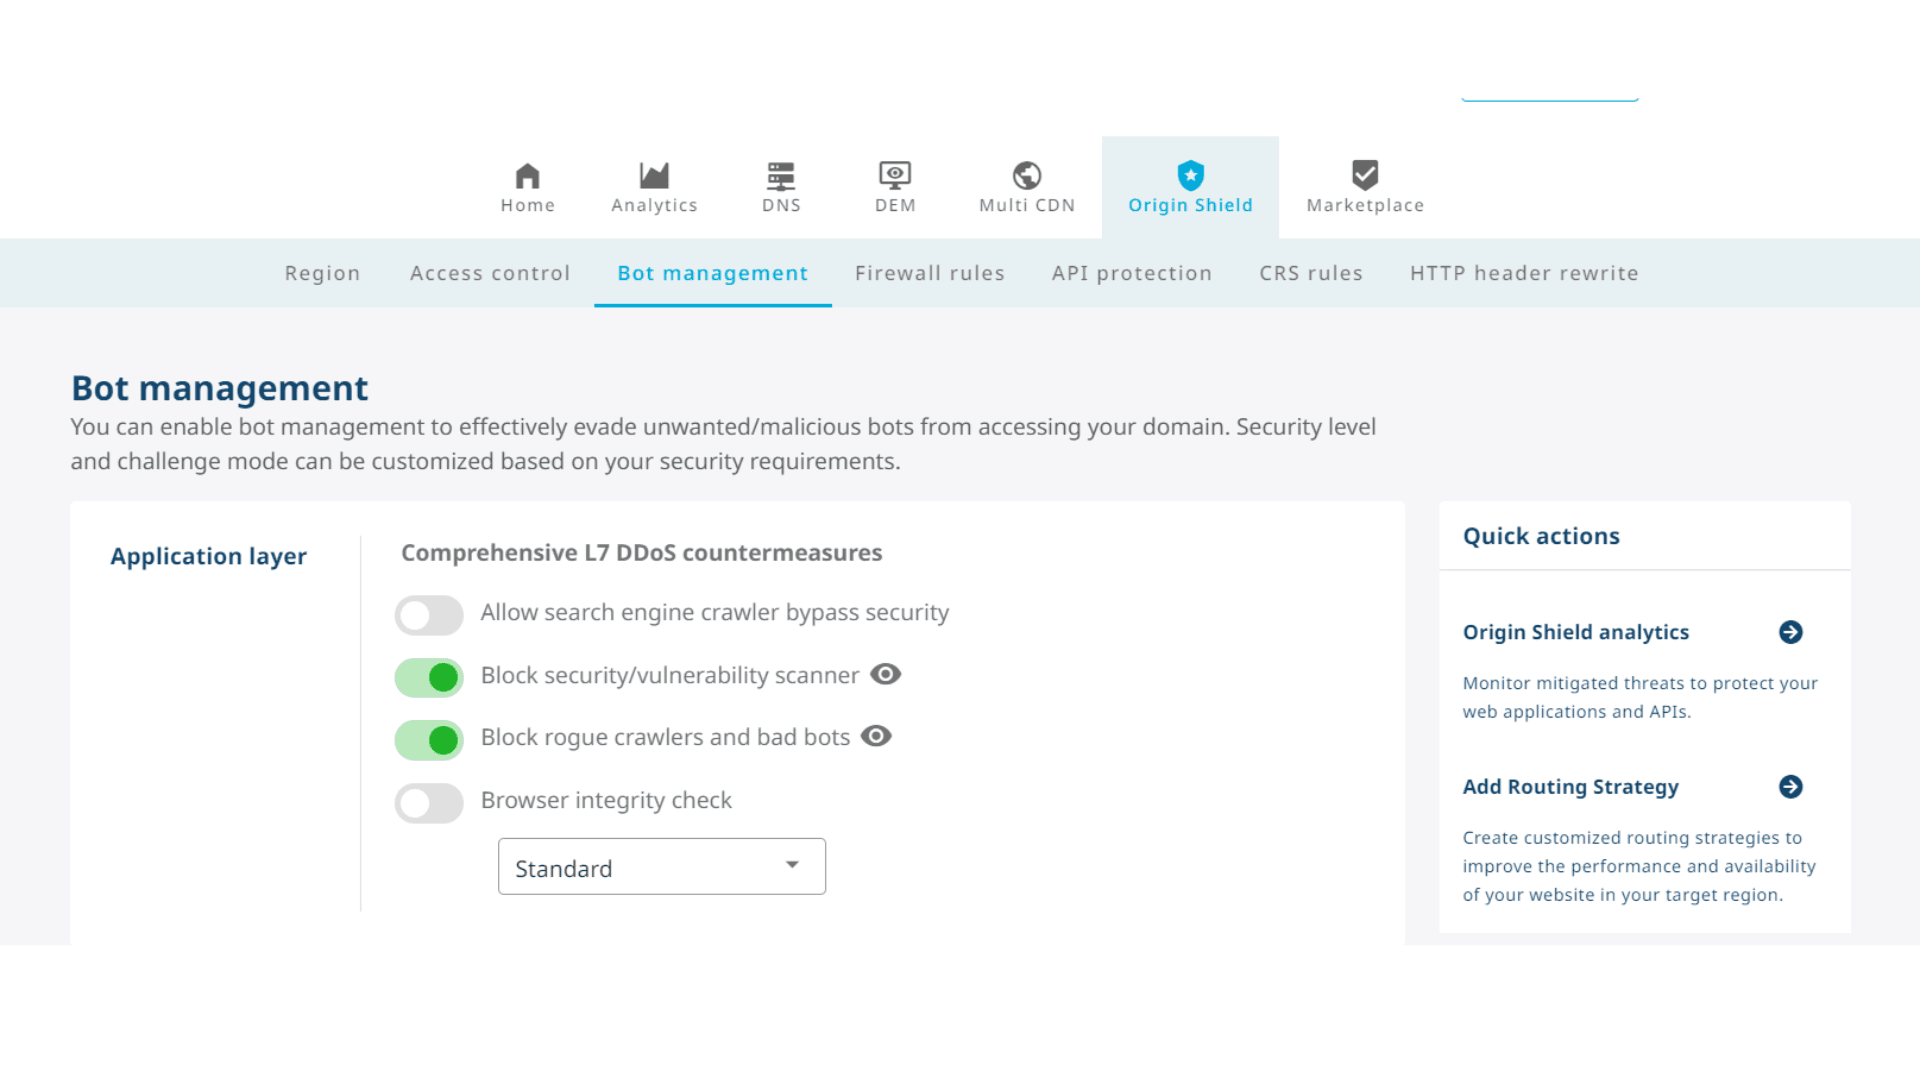Click the Quick actions heading

point(1541,536)
